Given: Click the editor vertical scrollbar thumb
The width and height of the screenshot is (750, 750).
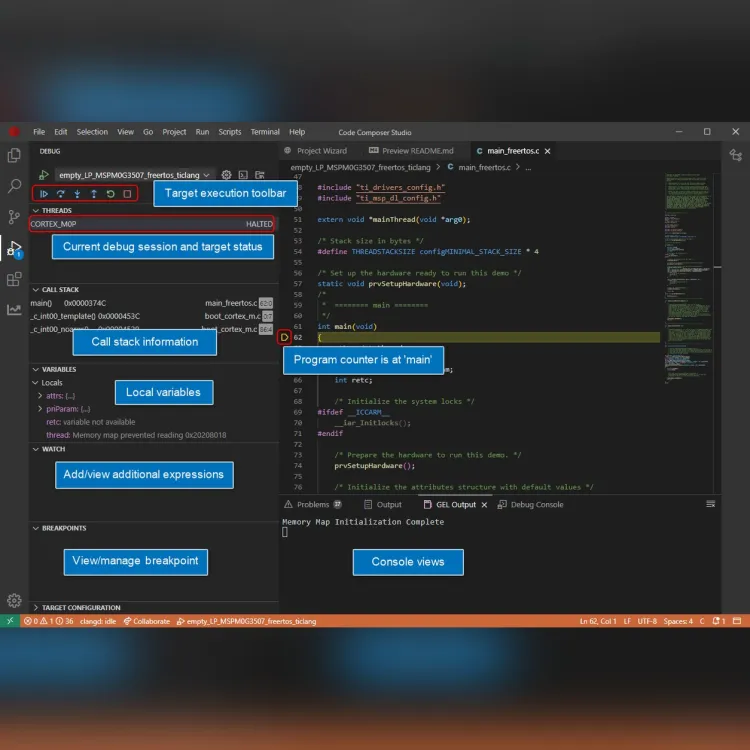Looking at the screenshot, I should pos(717,267).
